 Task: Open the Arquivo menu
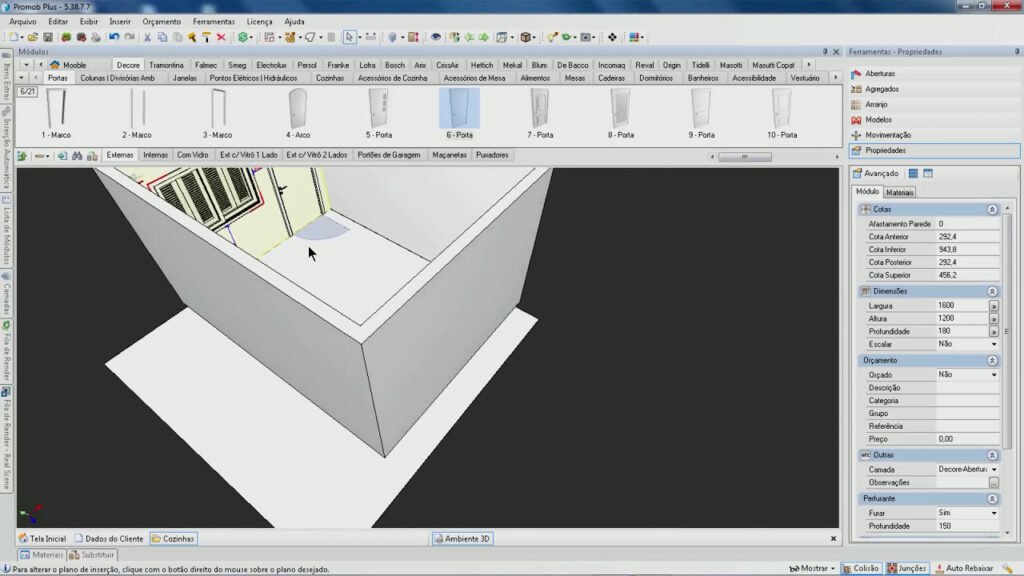pos(23,22)
